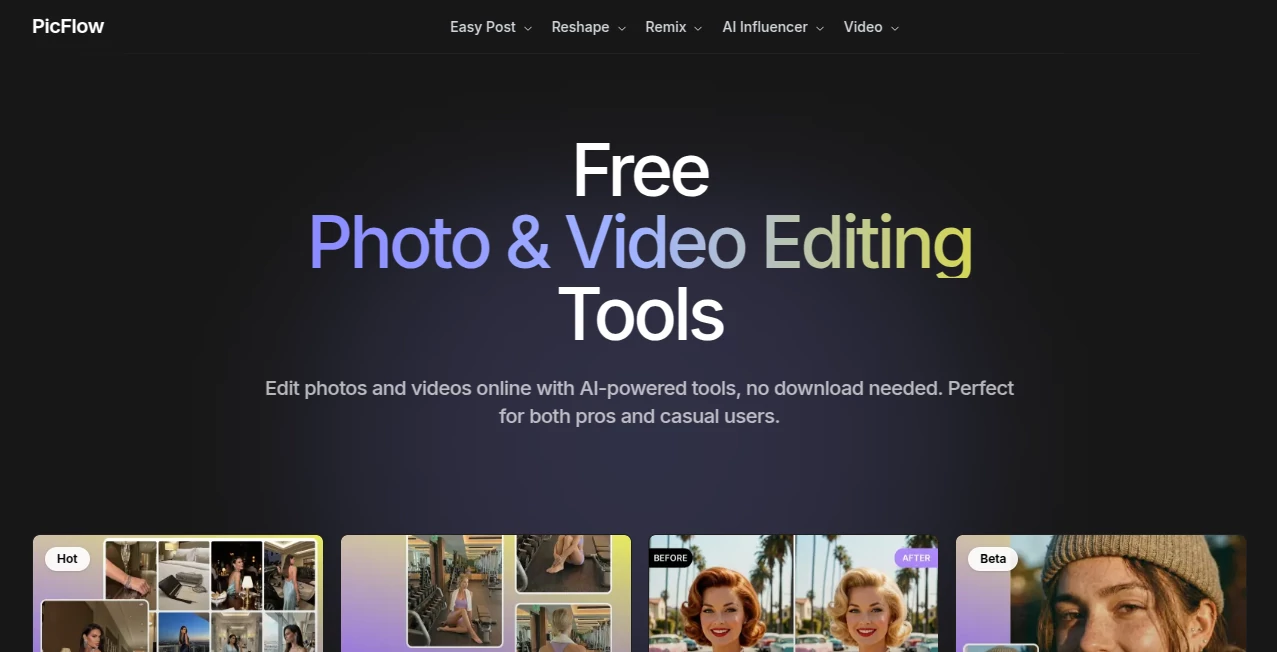
Task: Click the Beta badge on the portrait card
Action: [x=992, y=559]
